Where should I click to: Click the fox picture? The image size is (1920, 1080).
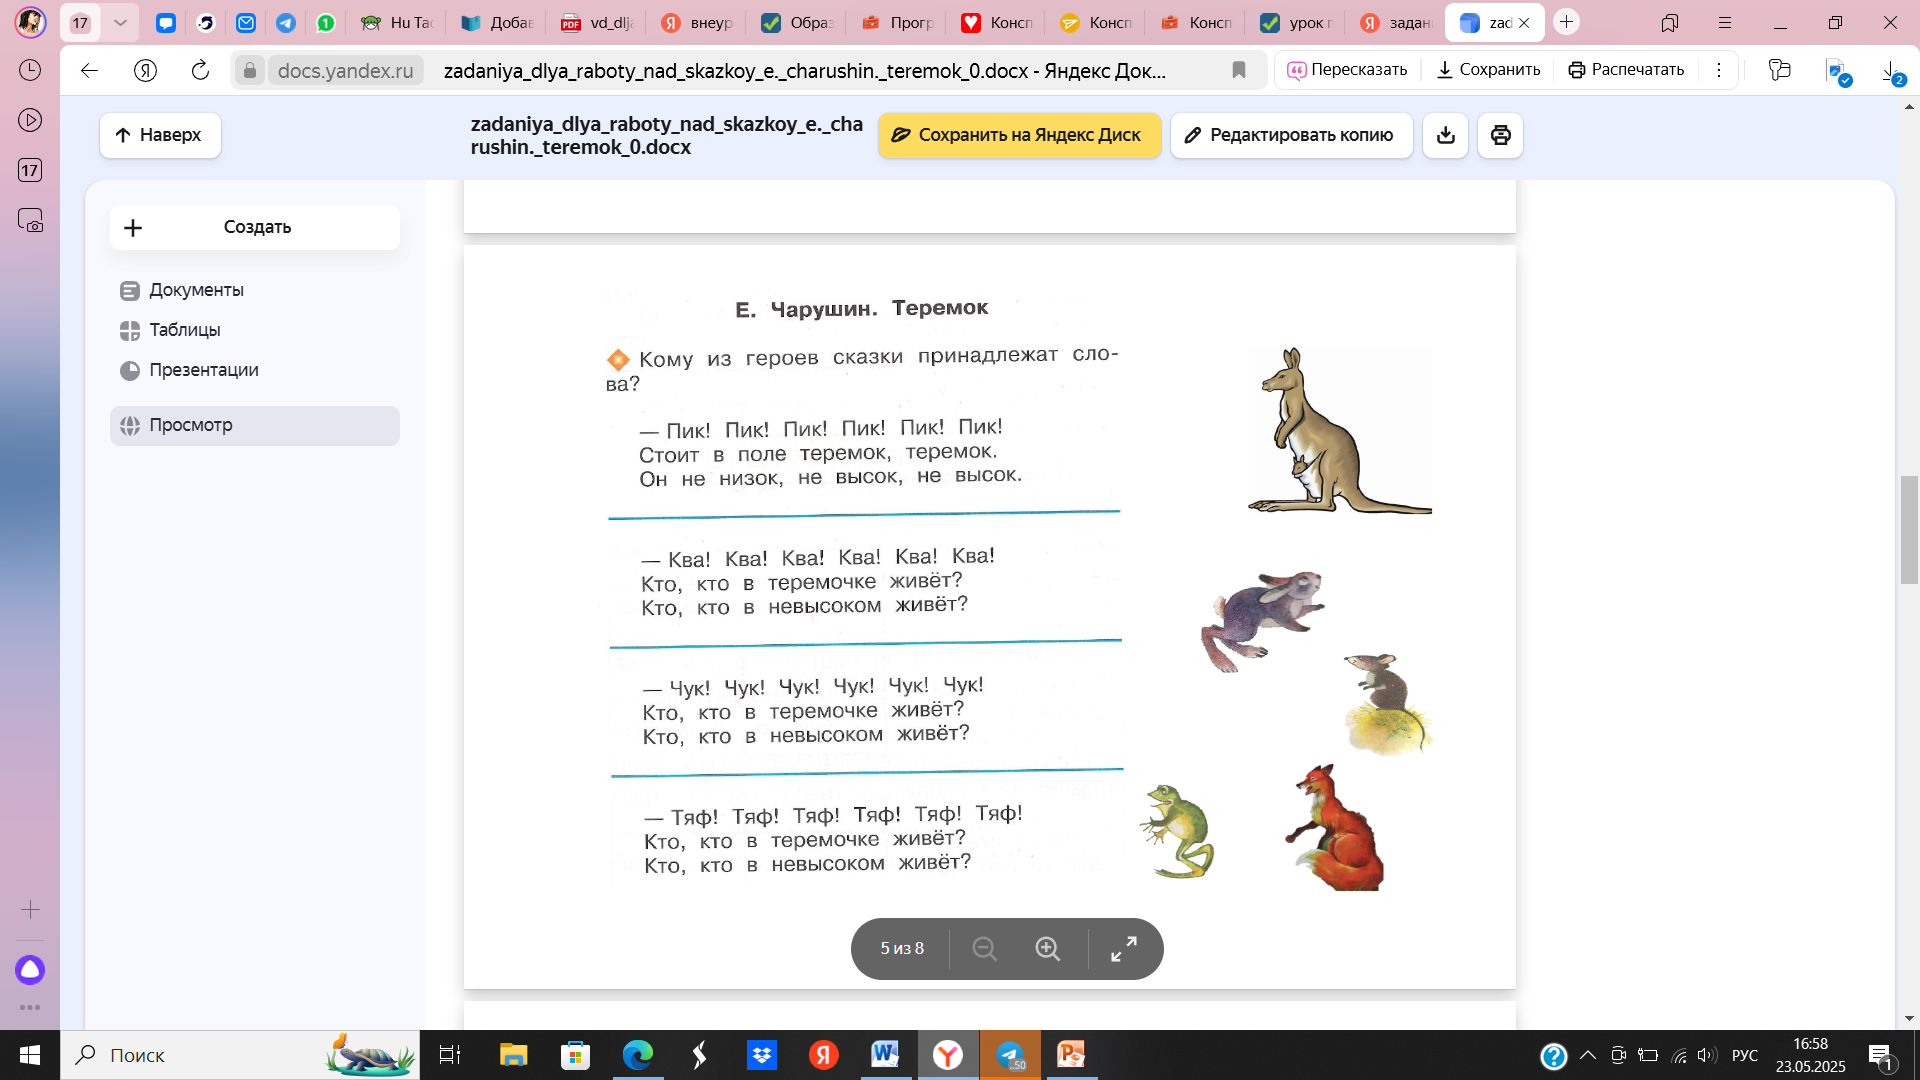pos(1336,827)
